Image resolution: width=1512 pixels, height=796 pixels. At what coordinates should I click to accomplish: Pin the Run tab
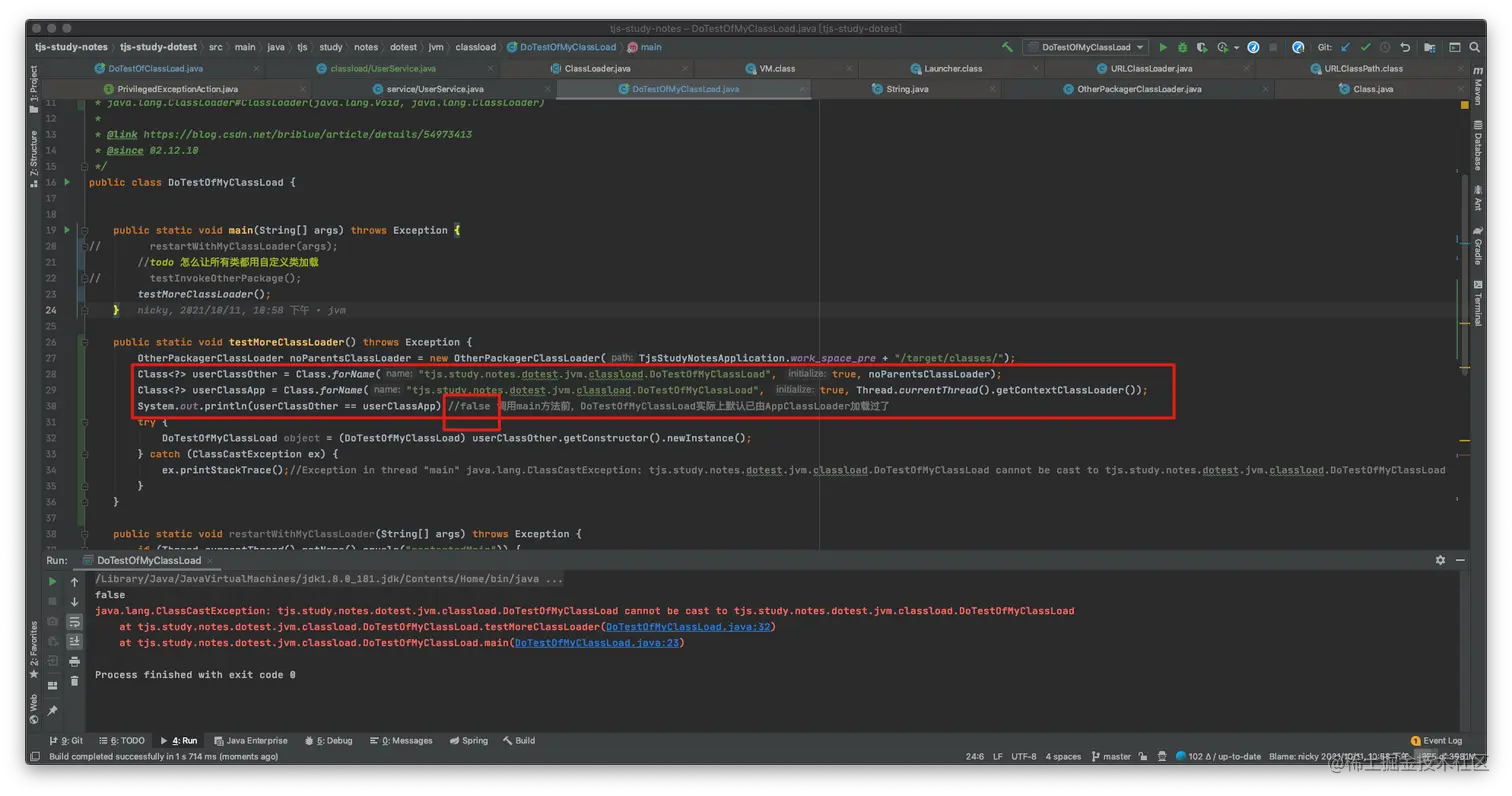pyautogui.click(x=53, y=711)
